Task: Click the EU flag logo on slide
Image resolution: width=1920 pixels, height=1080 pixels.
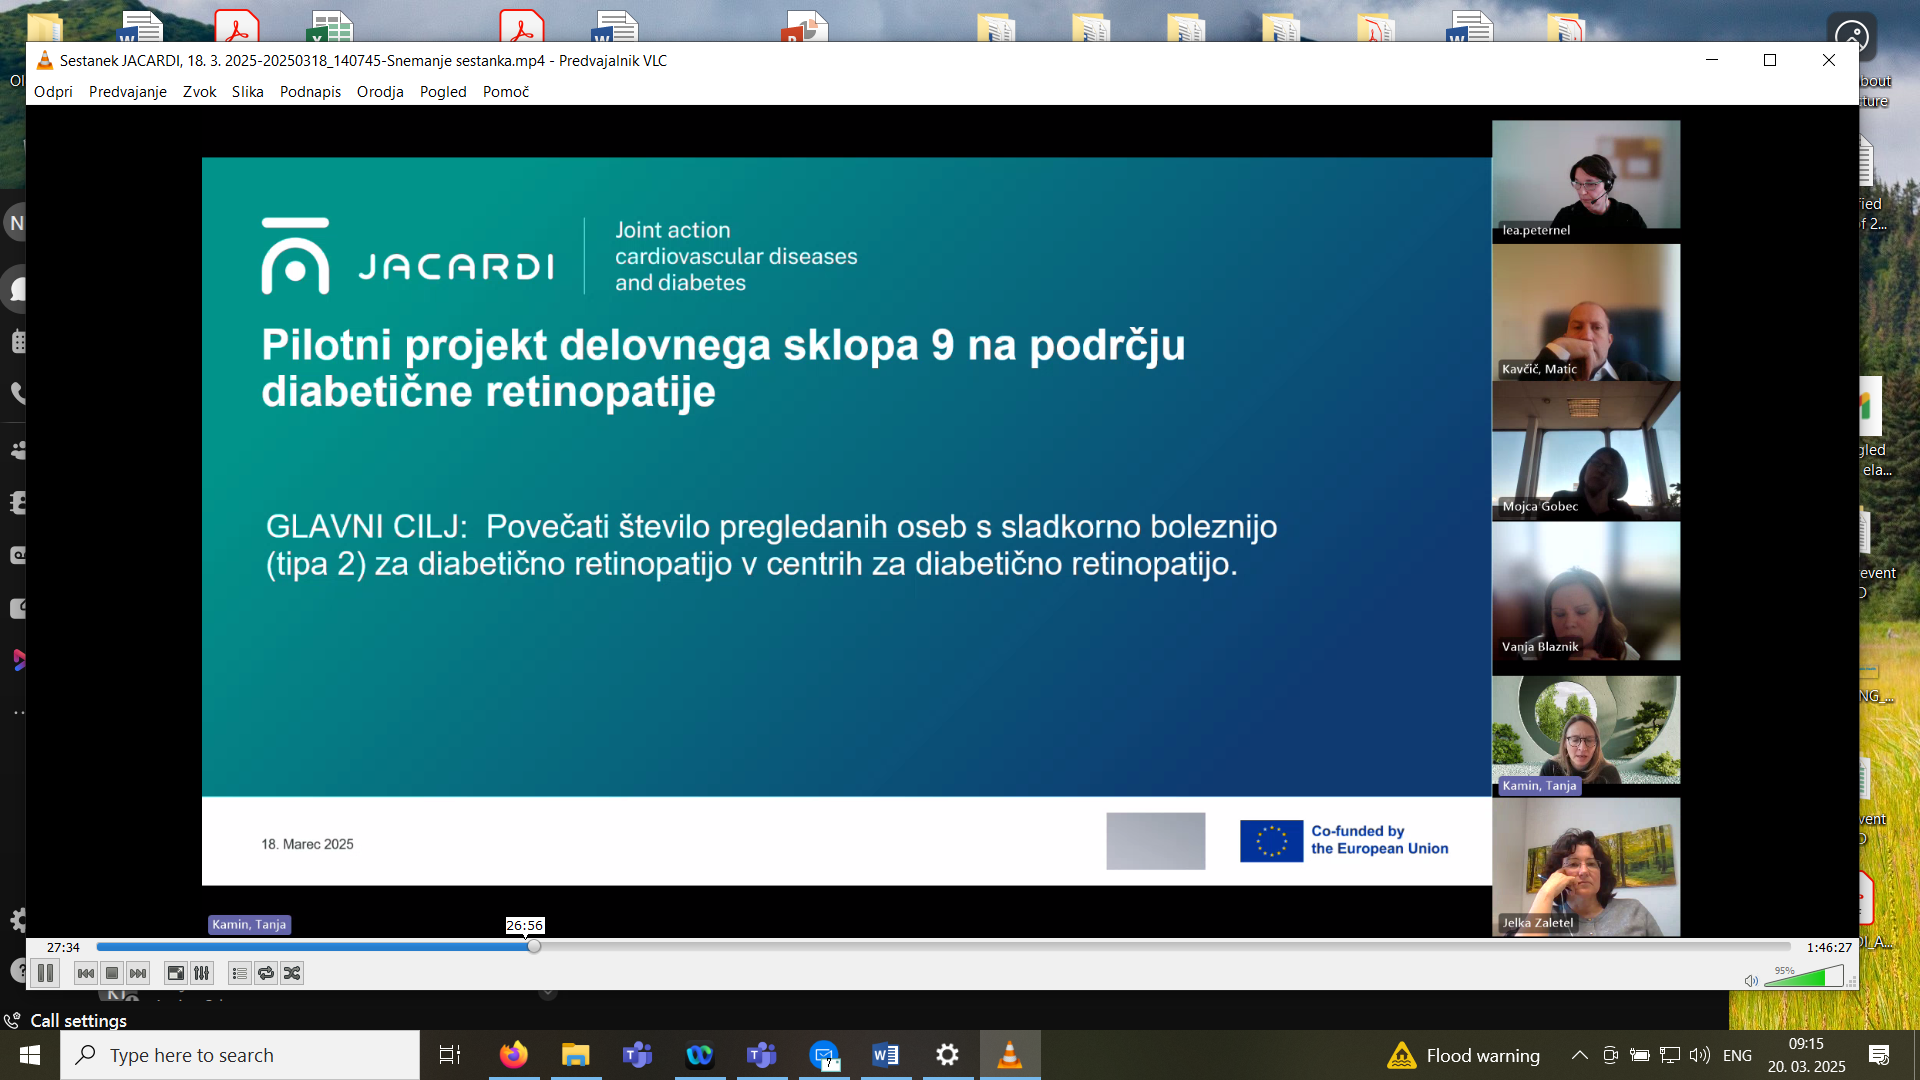Action: coord(1271,841)
